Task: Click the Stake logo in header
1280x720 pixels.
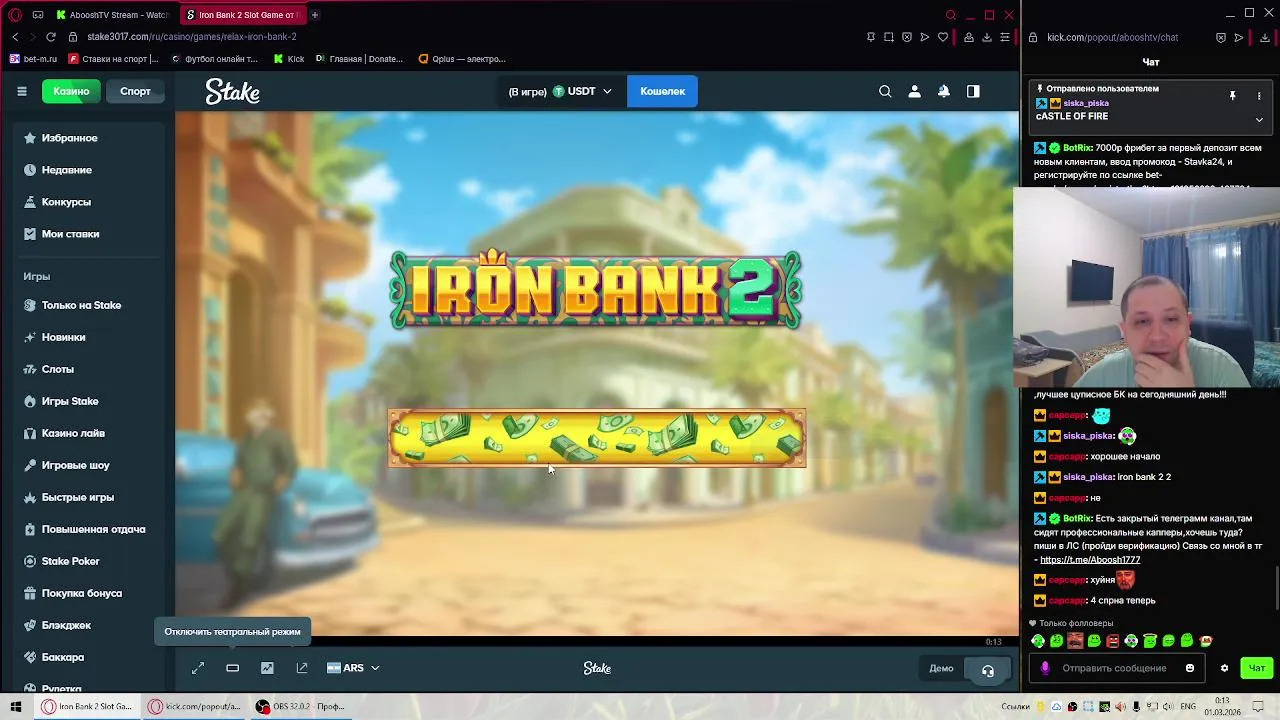Action: [x=233, y=91]
